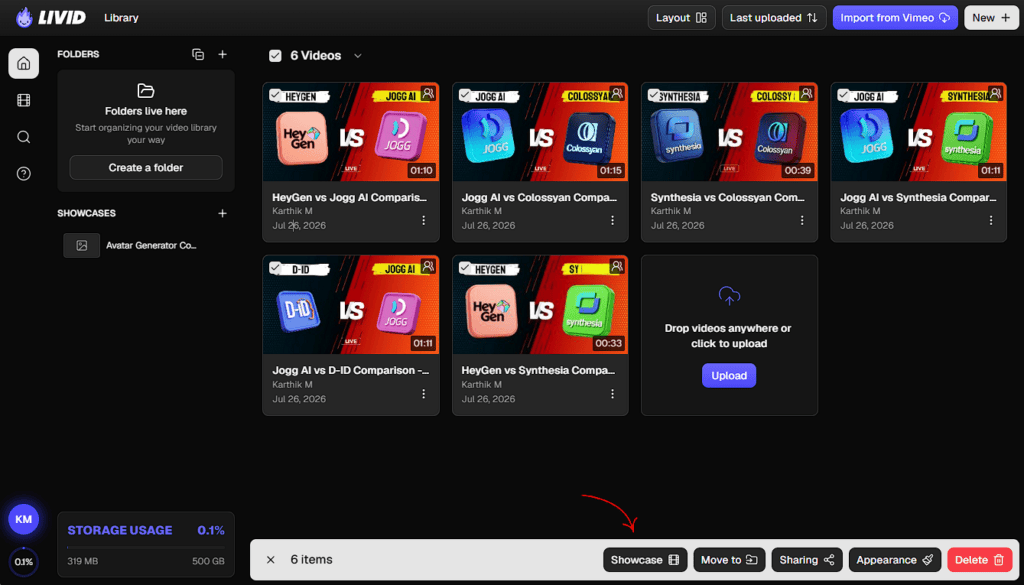
Task: Click the storage usage progress bar
Action: 146,547
